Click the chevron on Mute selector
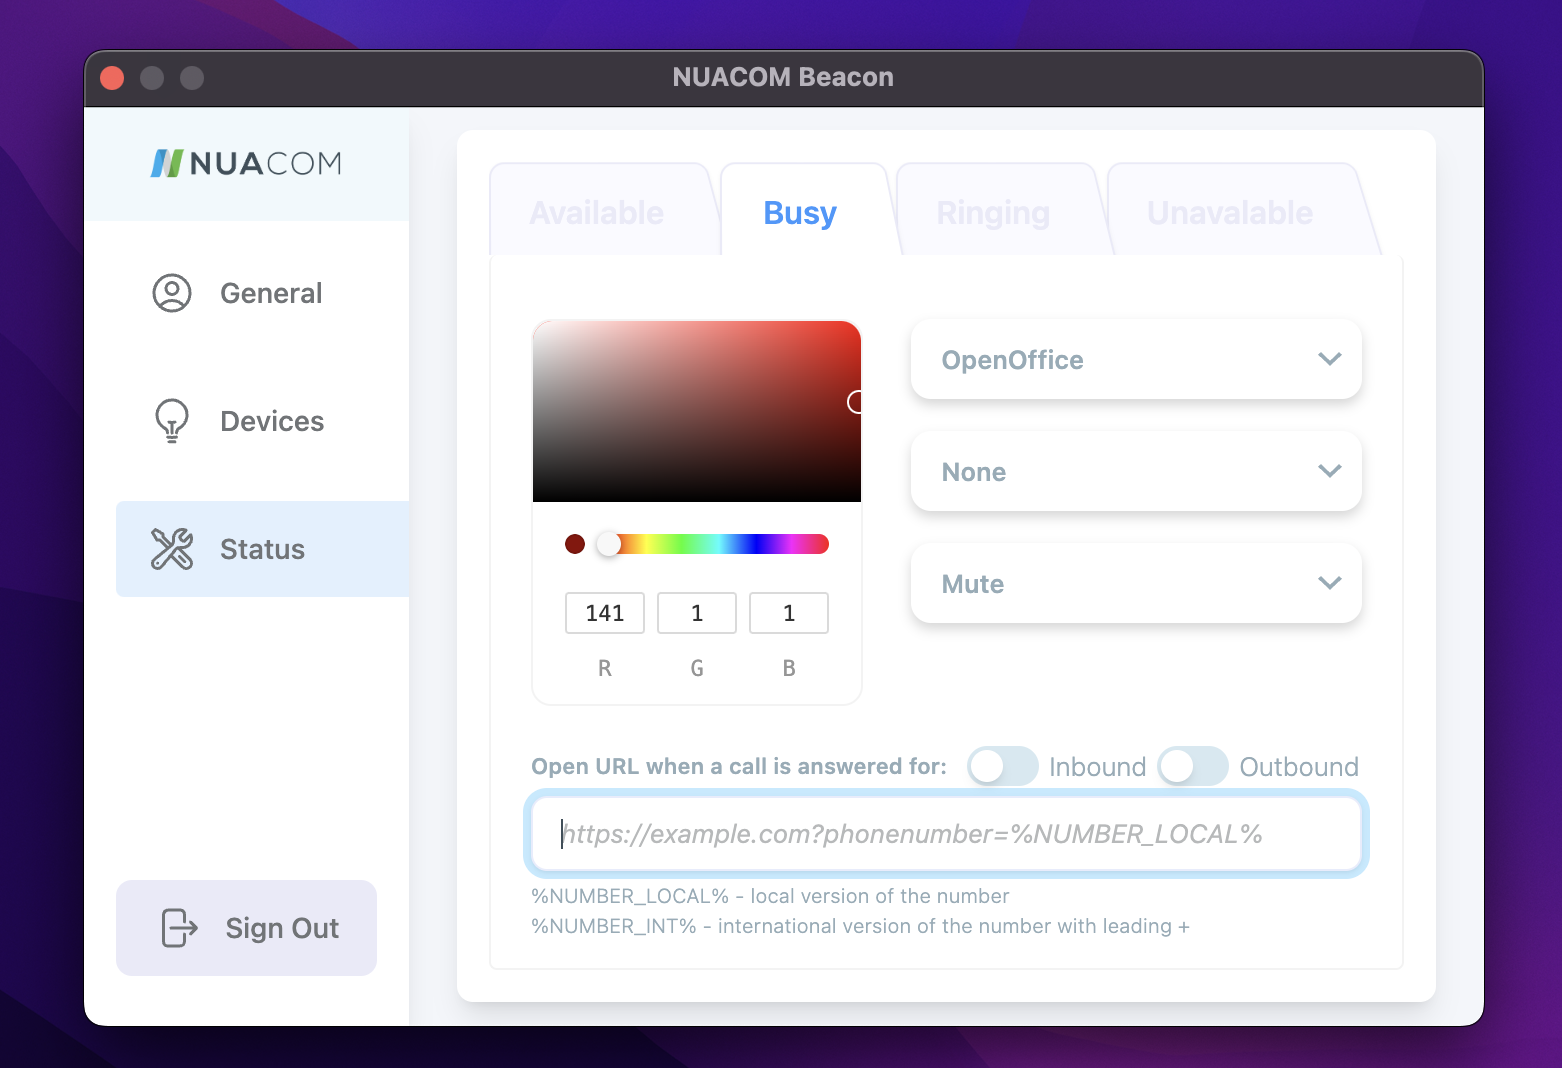The image size is (1562, 1068). tap(1329, 583)
